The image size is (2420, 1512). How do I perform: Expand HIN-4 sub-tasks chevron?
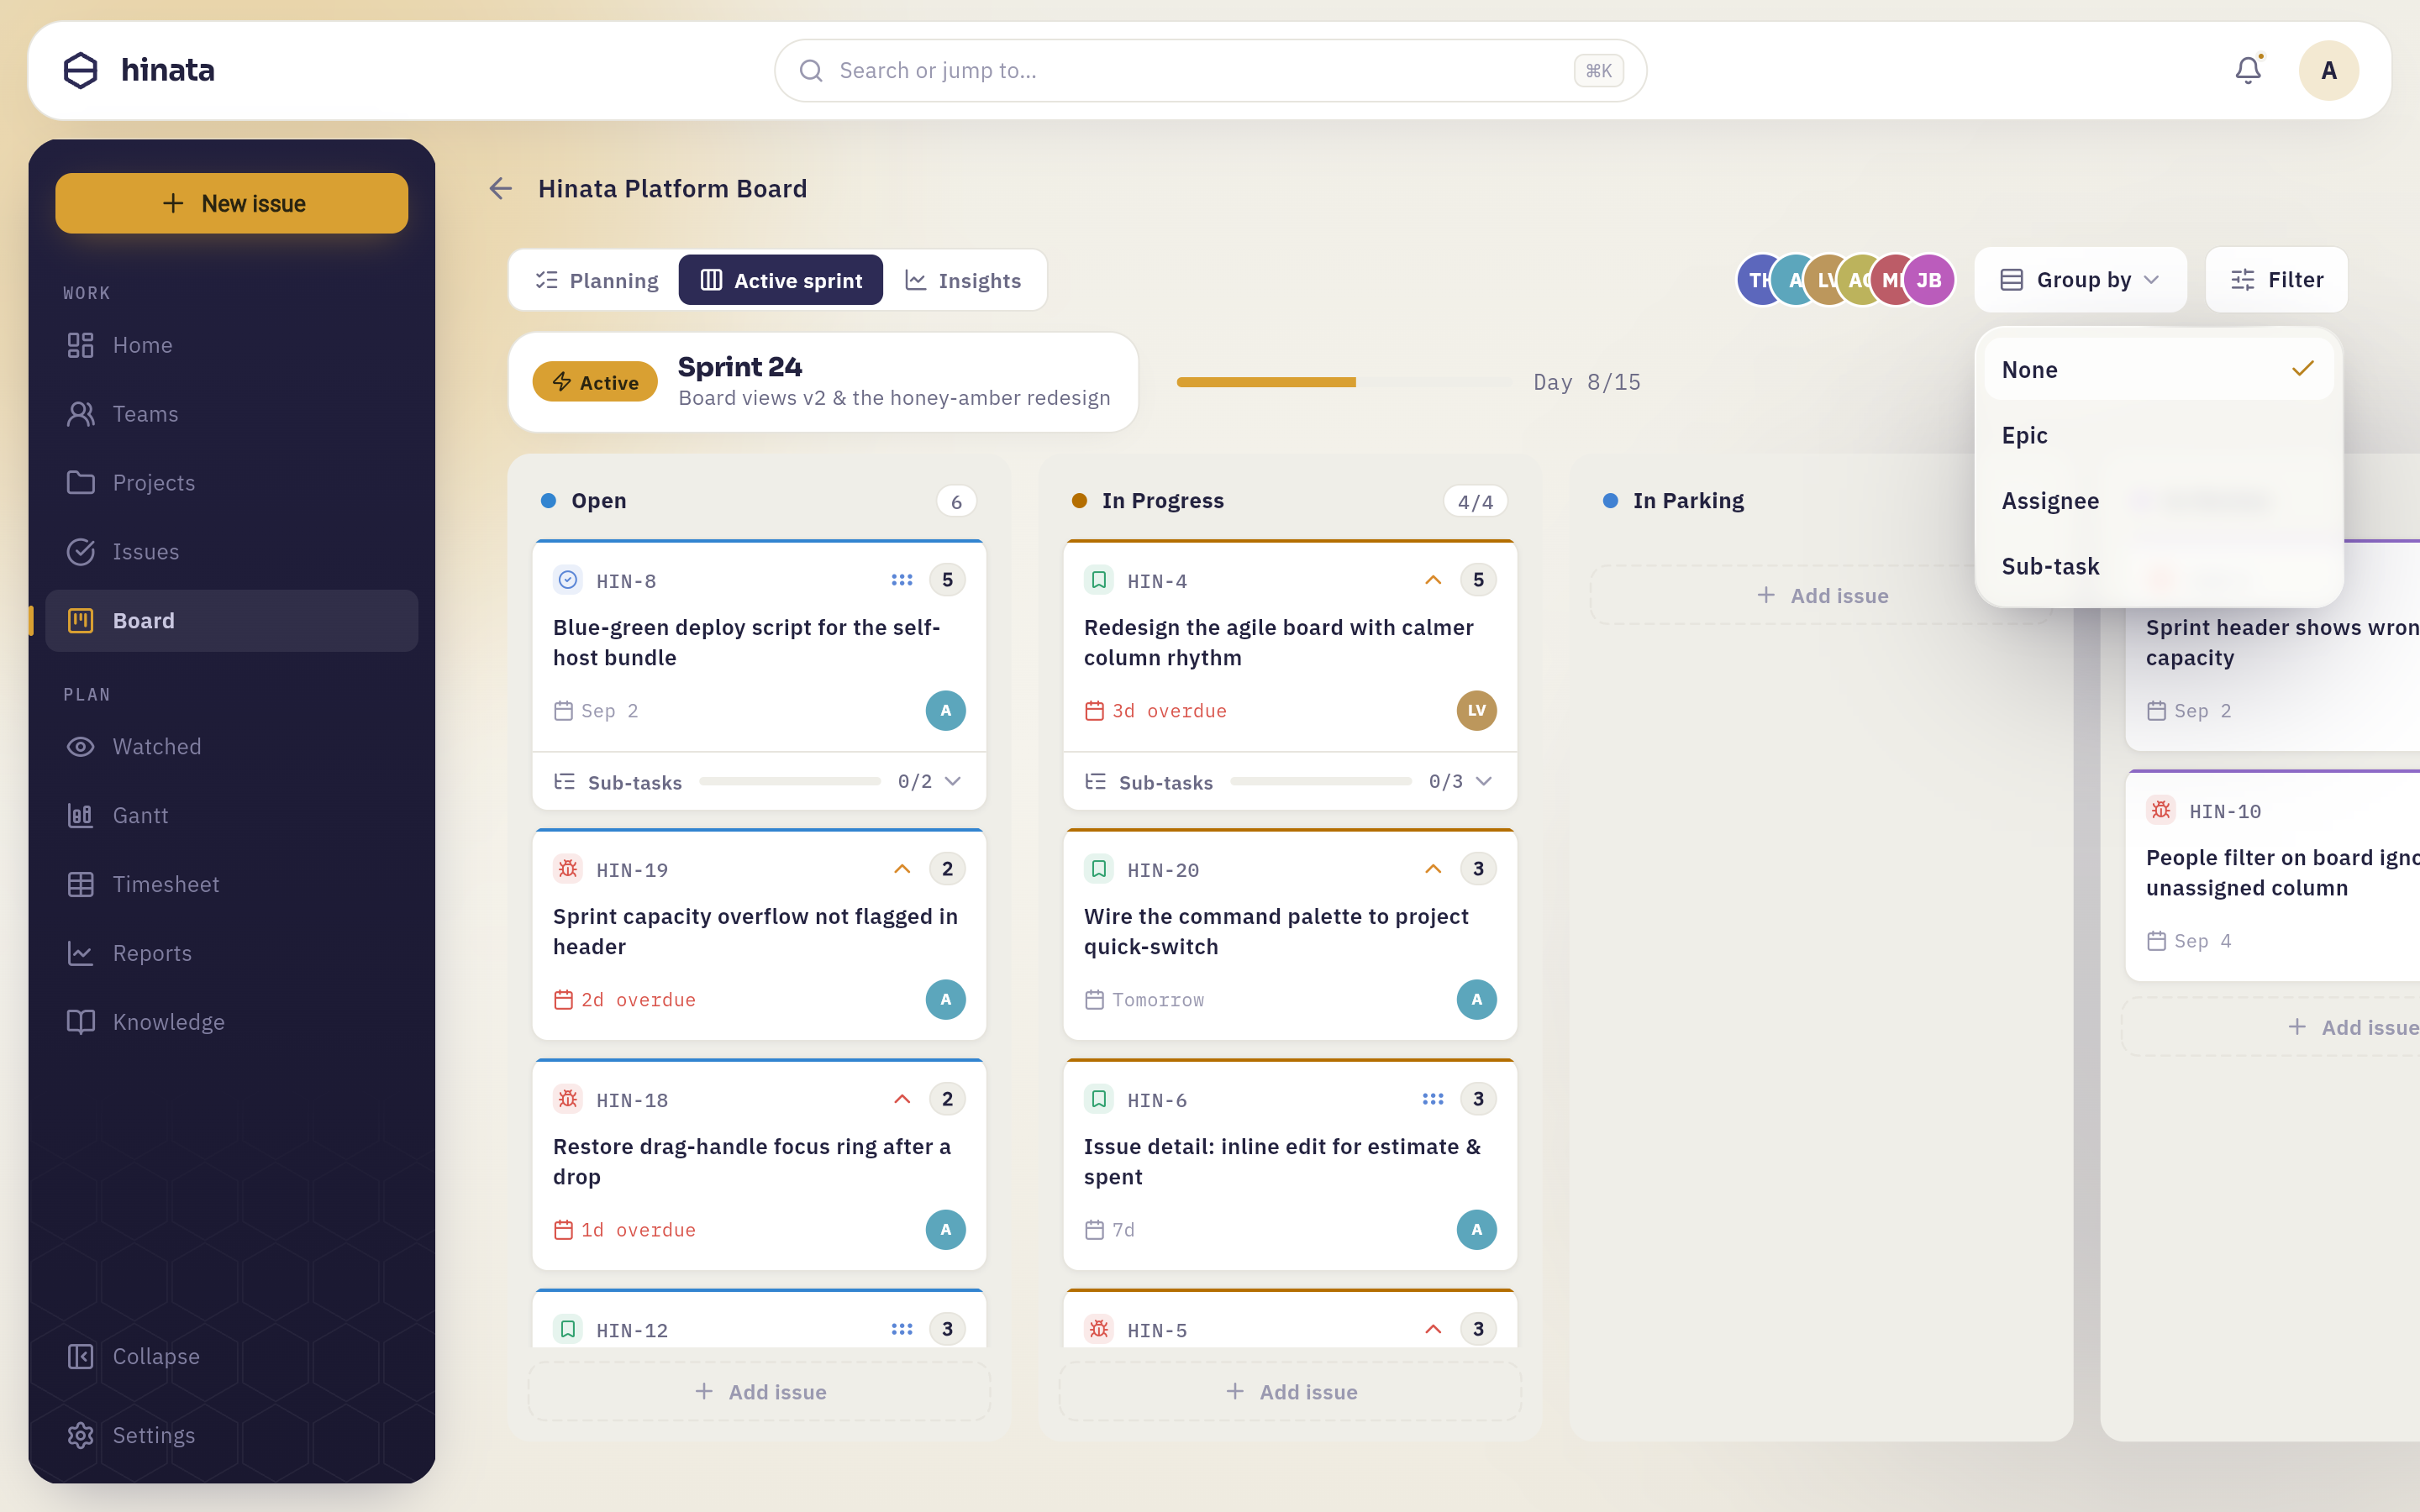1484,782
